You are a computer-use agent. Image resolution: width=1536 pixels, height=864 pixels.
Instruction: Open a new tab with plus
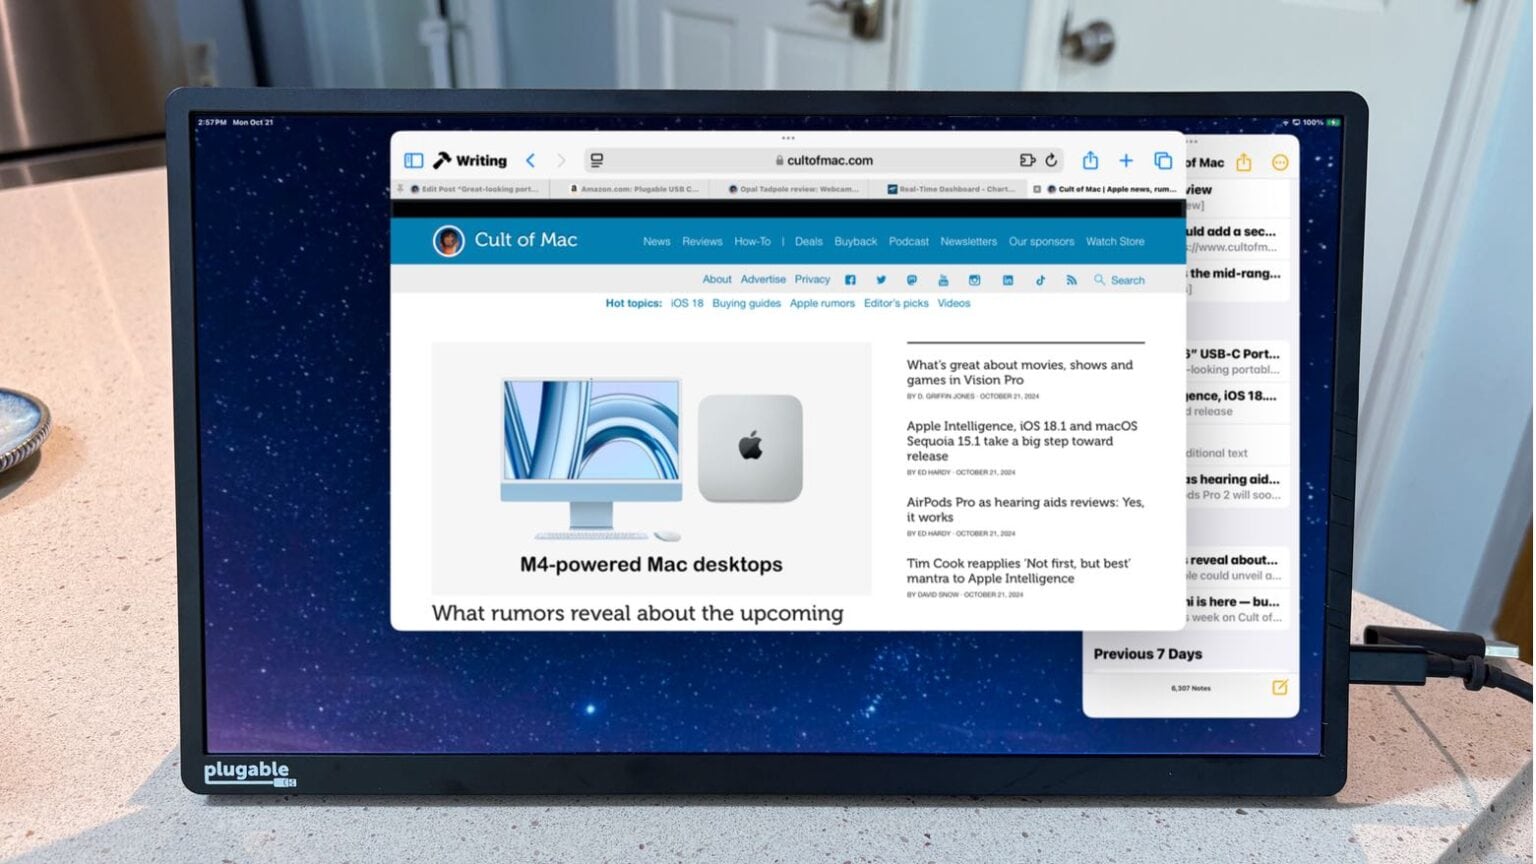click(1126, 161)
